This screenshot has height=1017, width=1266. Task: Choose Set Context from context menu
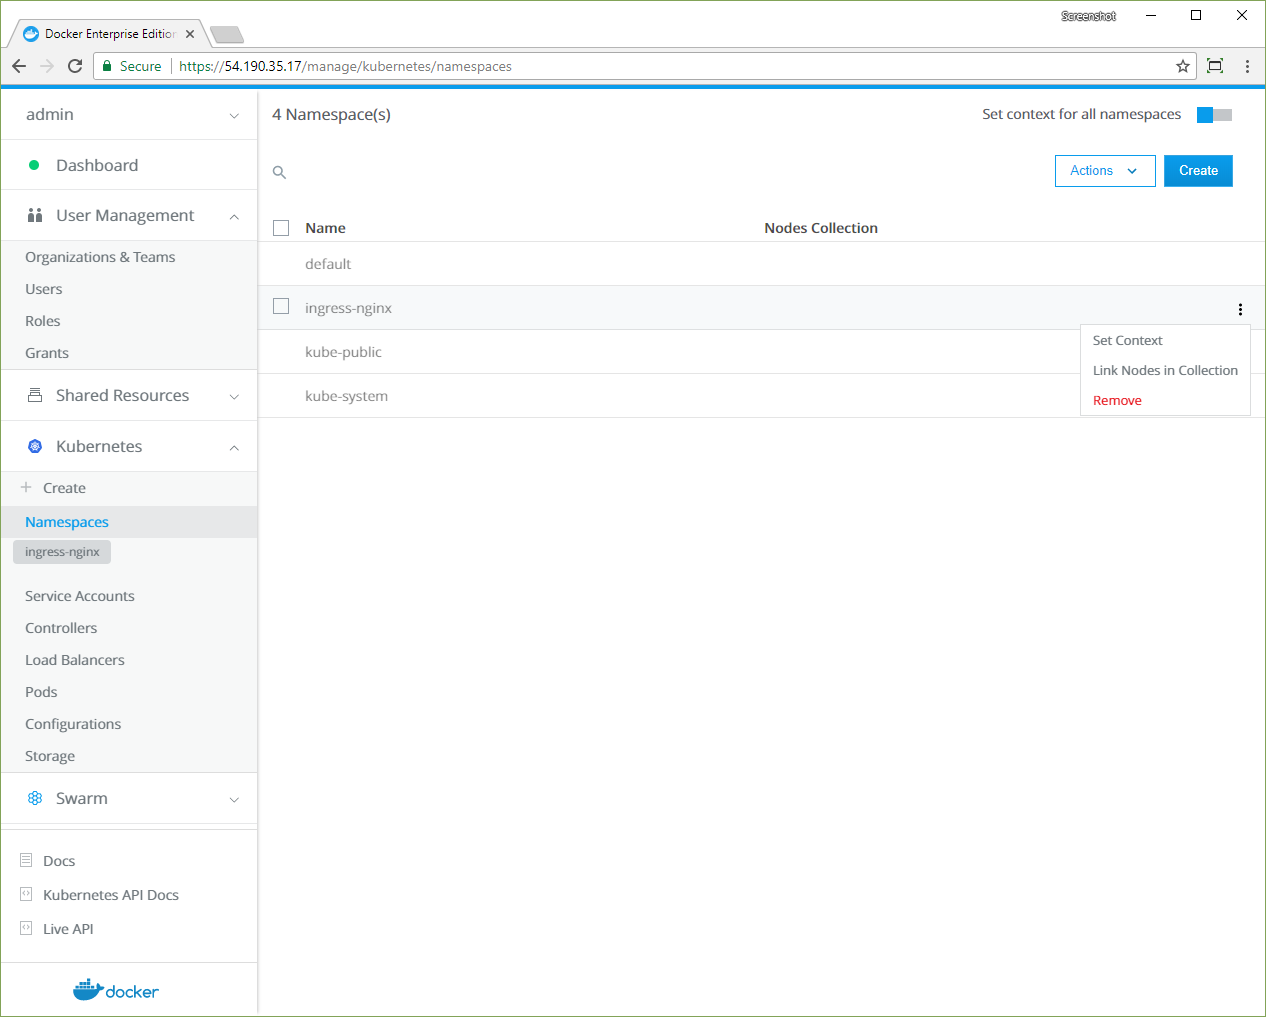click(x=1127, y=341)
